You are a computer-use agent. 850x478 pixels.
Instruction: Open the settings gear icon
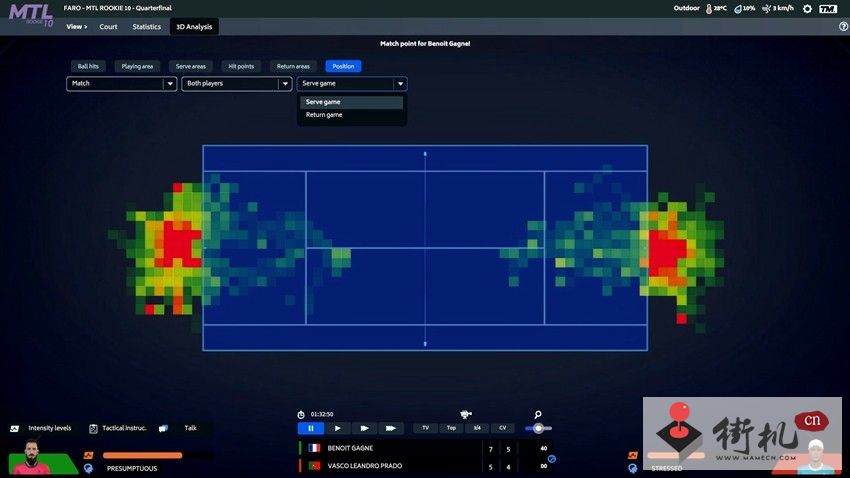coord(807,9)
